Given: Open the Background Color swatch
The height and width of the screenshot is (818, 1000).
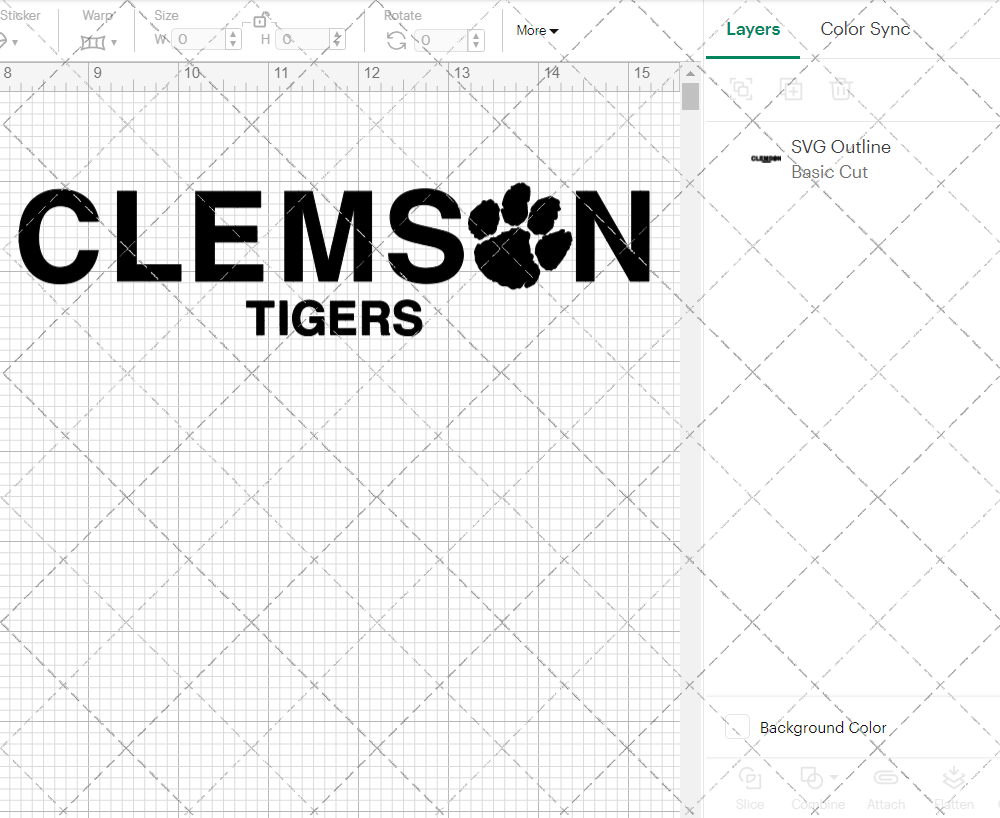Looking at the screenshot, I should (x=736, y=728).
